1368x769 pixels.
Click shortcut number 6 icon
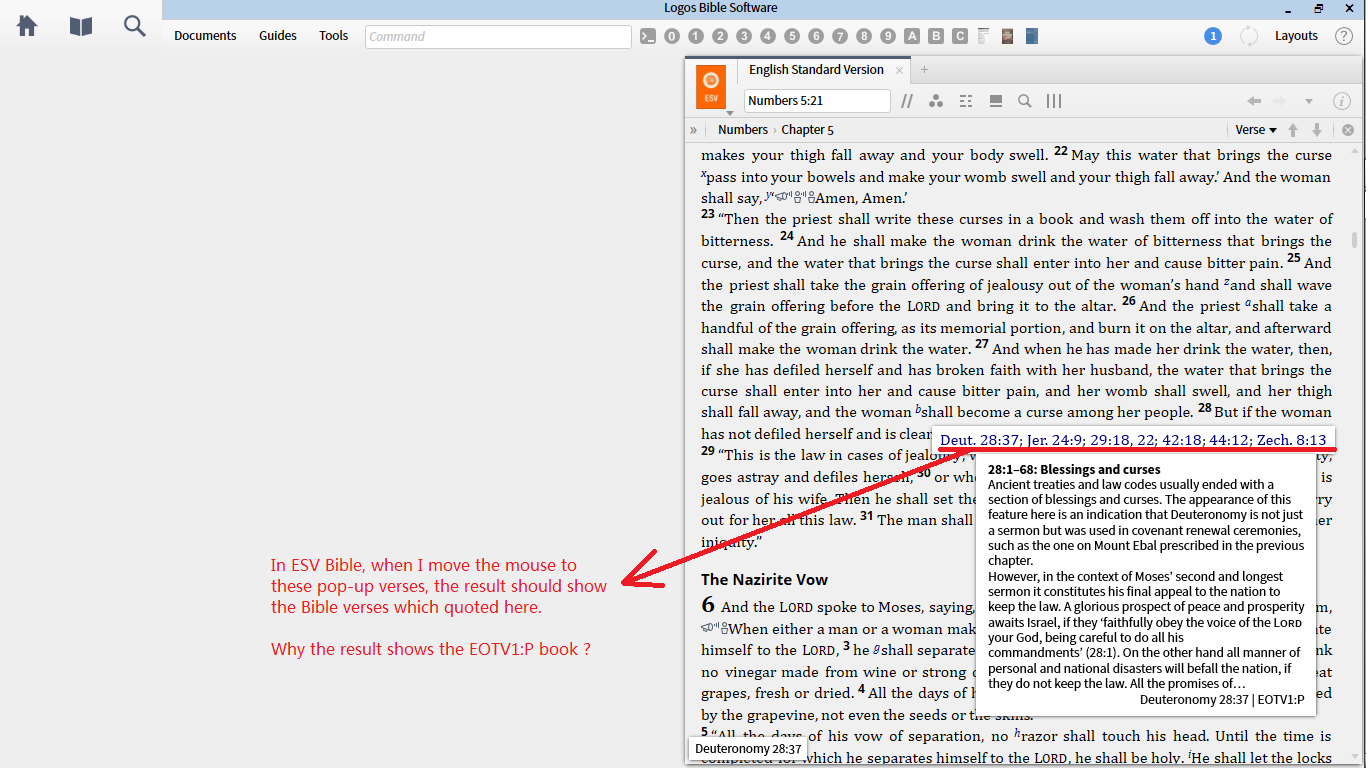[816, 36]
